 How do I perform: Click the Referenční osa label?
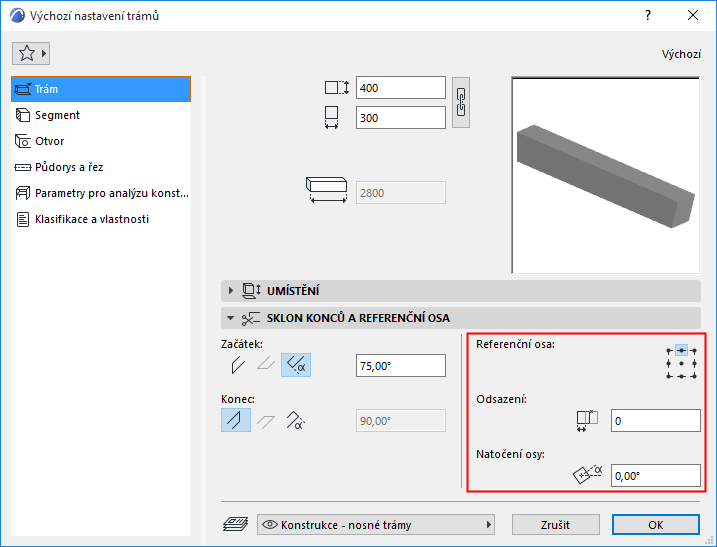(x=515, y=344)
